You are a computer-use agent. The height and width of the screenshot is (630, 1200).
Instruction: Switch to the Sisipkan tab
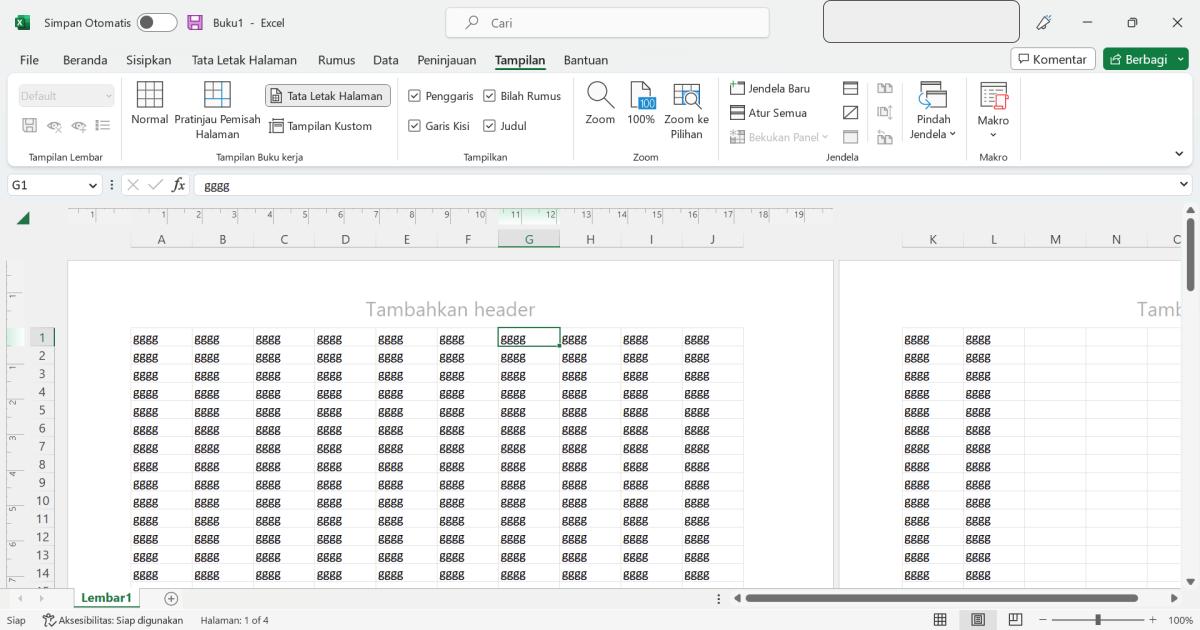click(149, 60)
